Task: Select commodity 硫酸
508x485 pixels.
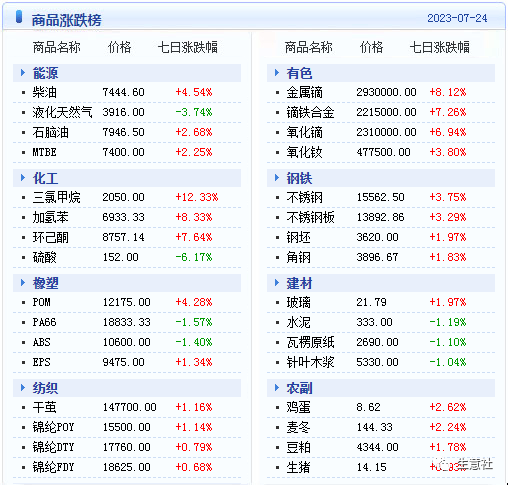Action: pyautogui.click(x=45, y=257)
